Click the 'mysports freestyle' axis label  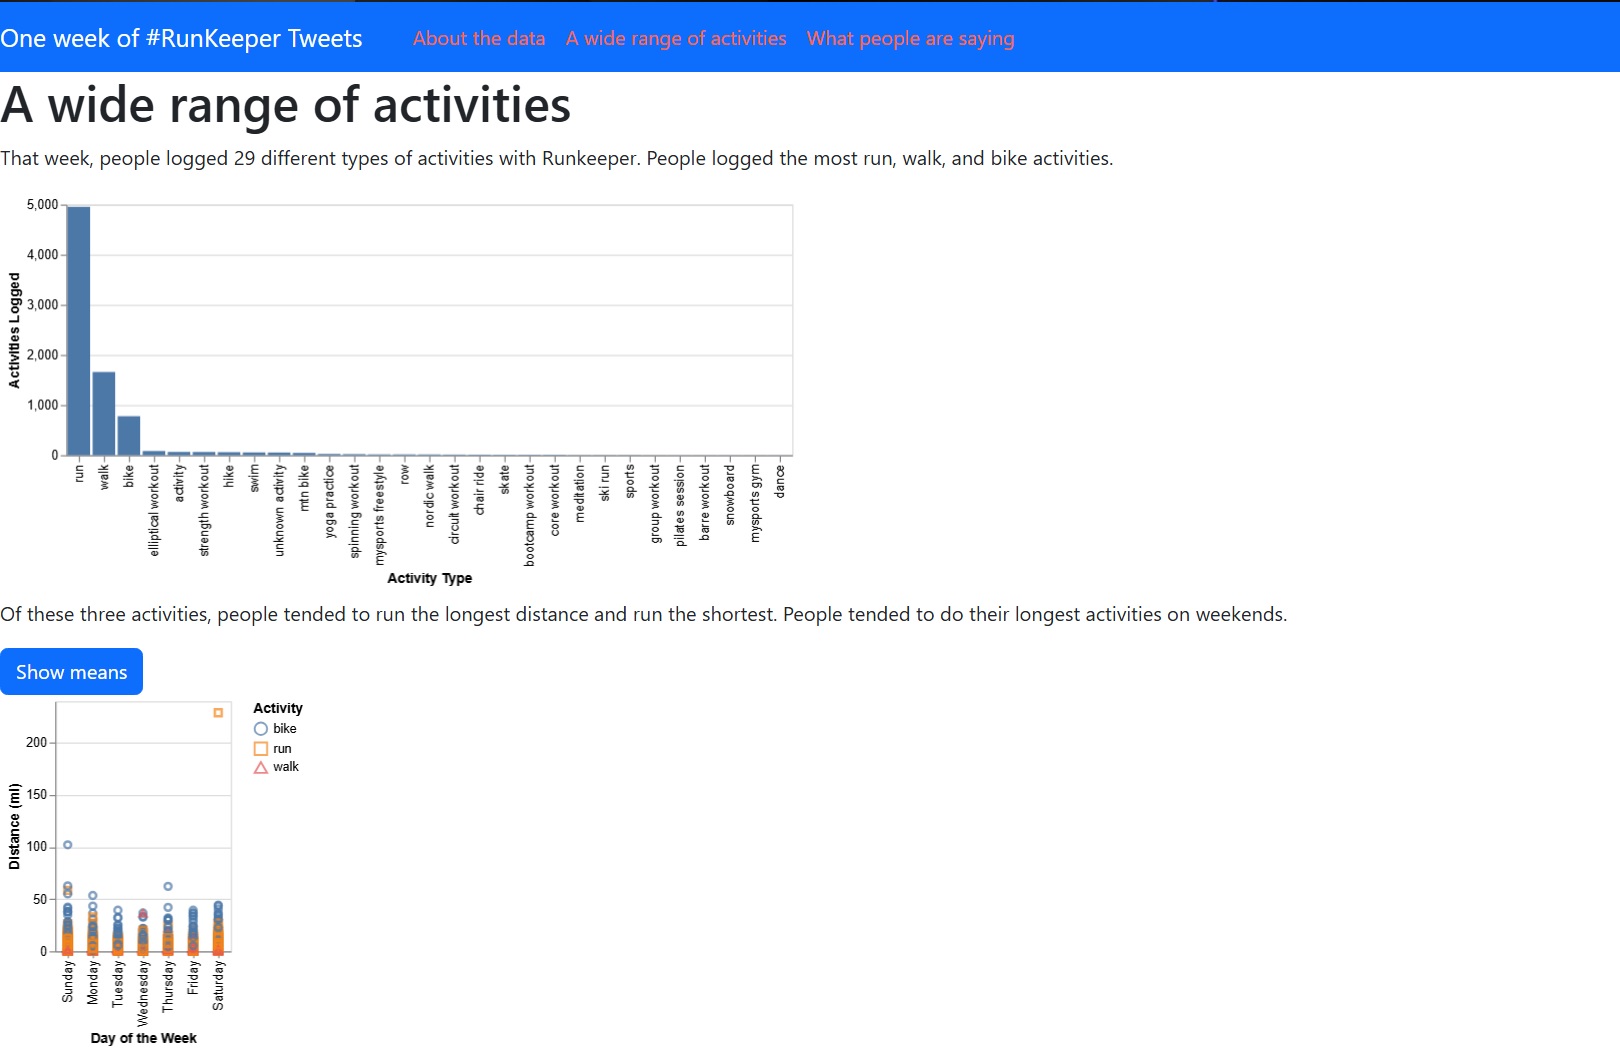pos(379,515)
